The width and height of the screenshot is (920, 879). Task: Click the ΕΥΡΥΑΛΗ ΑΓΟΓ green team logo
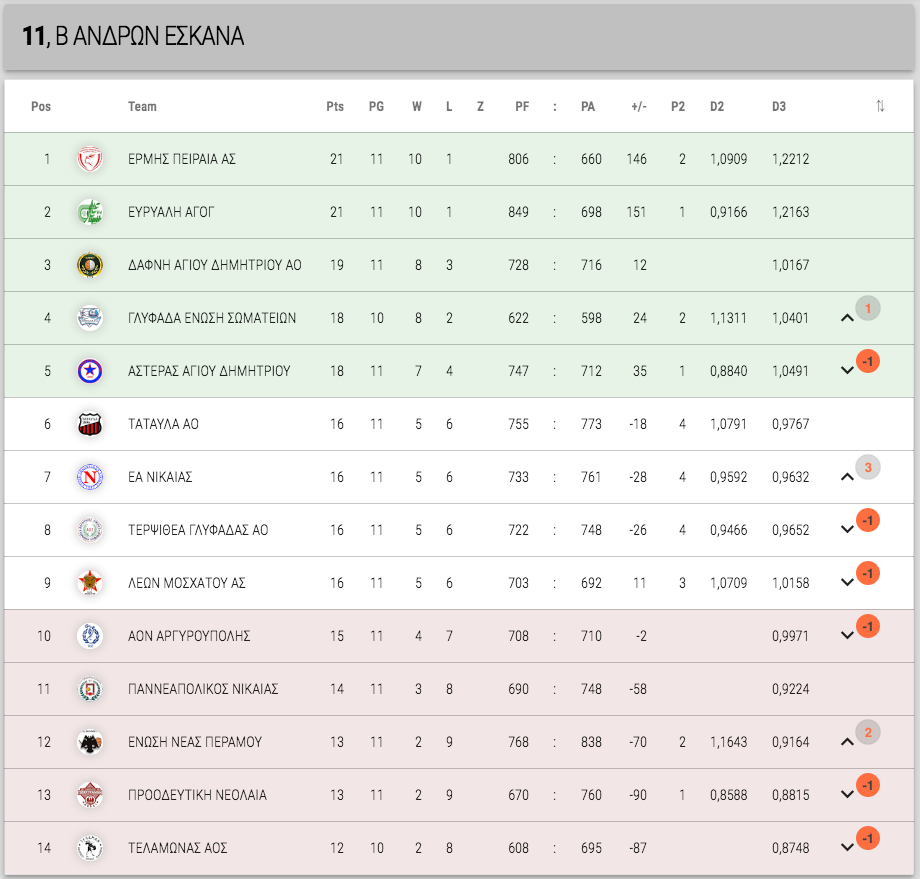click(90, 212)
